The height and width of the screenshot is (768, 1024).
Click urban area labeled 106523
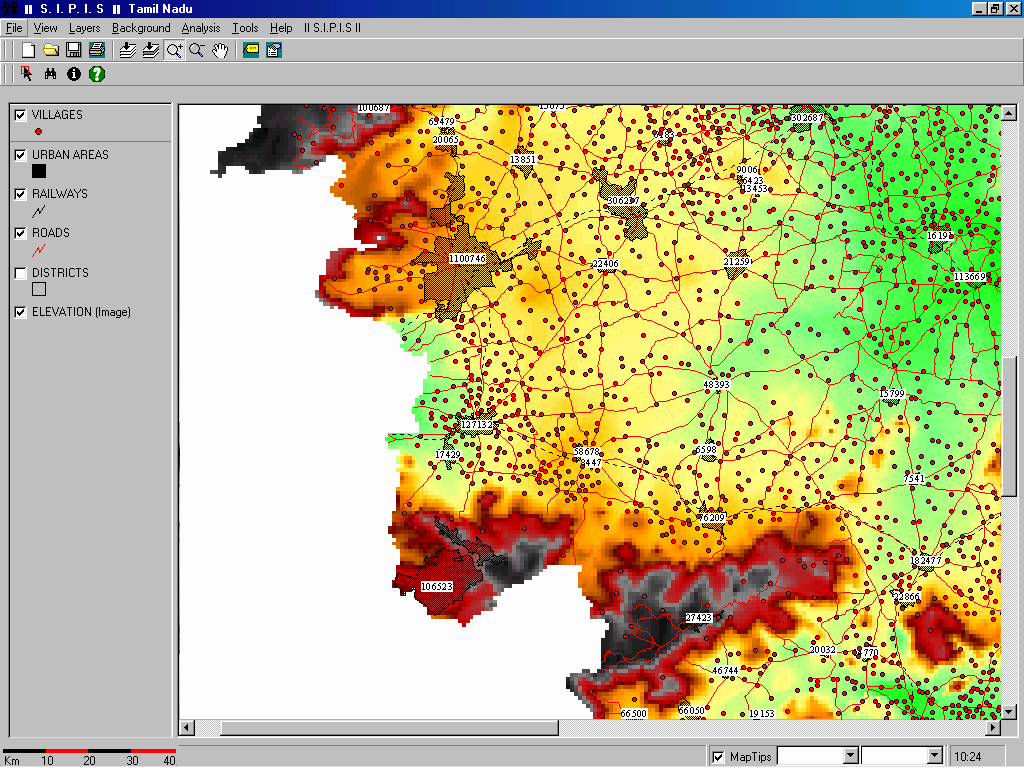tap(437, 586)
